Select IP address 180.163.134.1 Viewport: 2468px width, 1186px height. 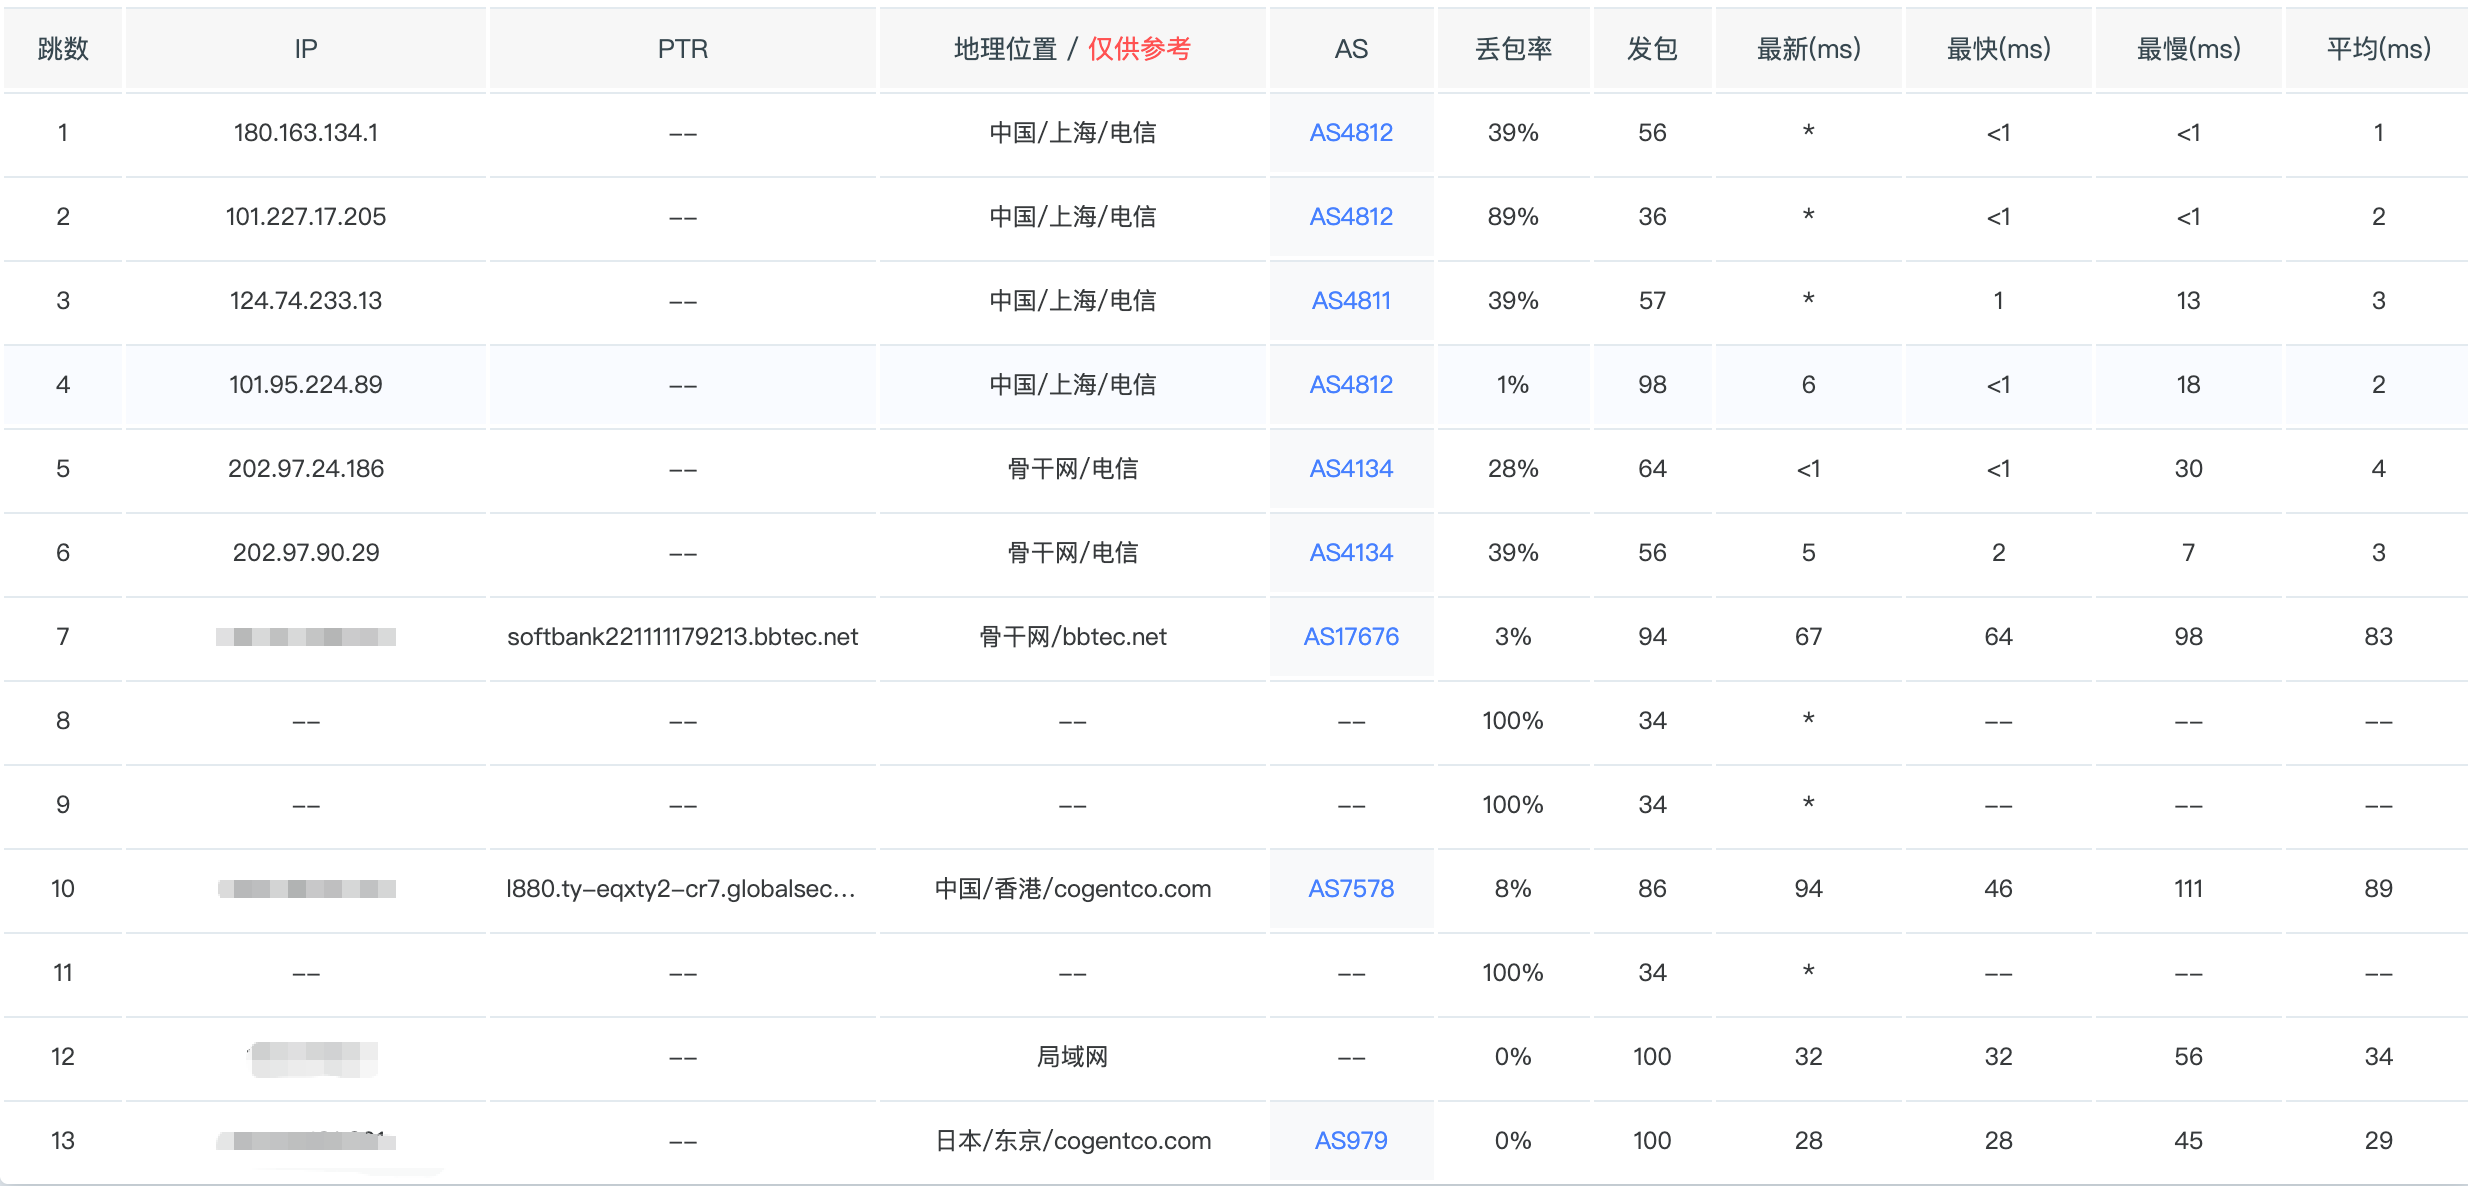coord(306,133)
